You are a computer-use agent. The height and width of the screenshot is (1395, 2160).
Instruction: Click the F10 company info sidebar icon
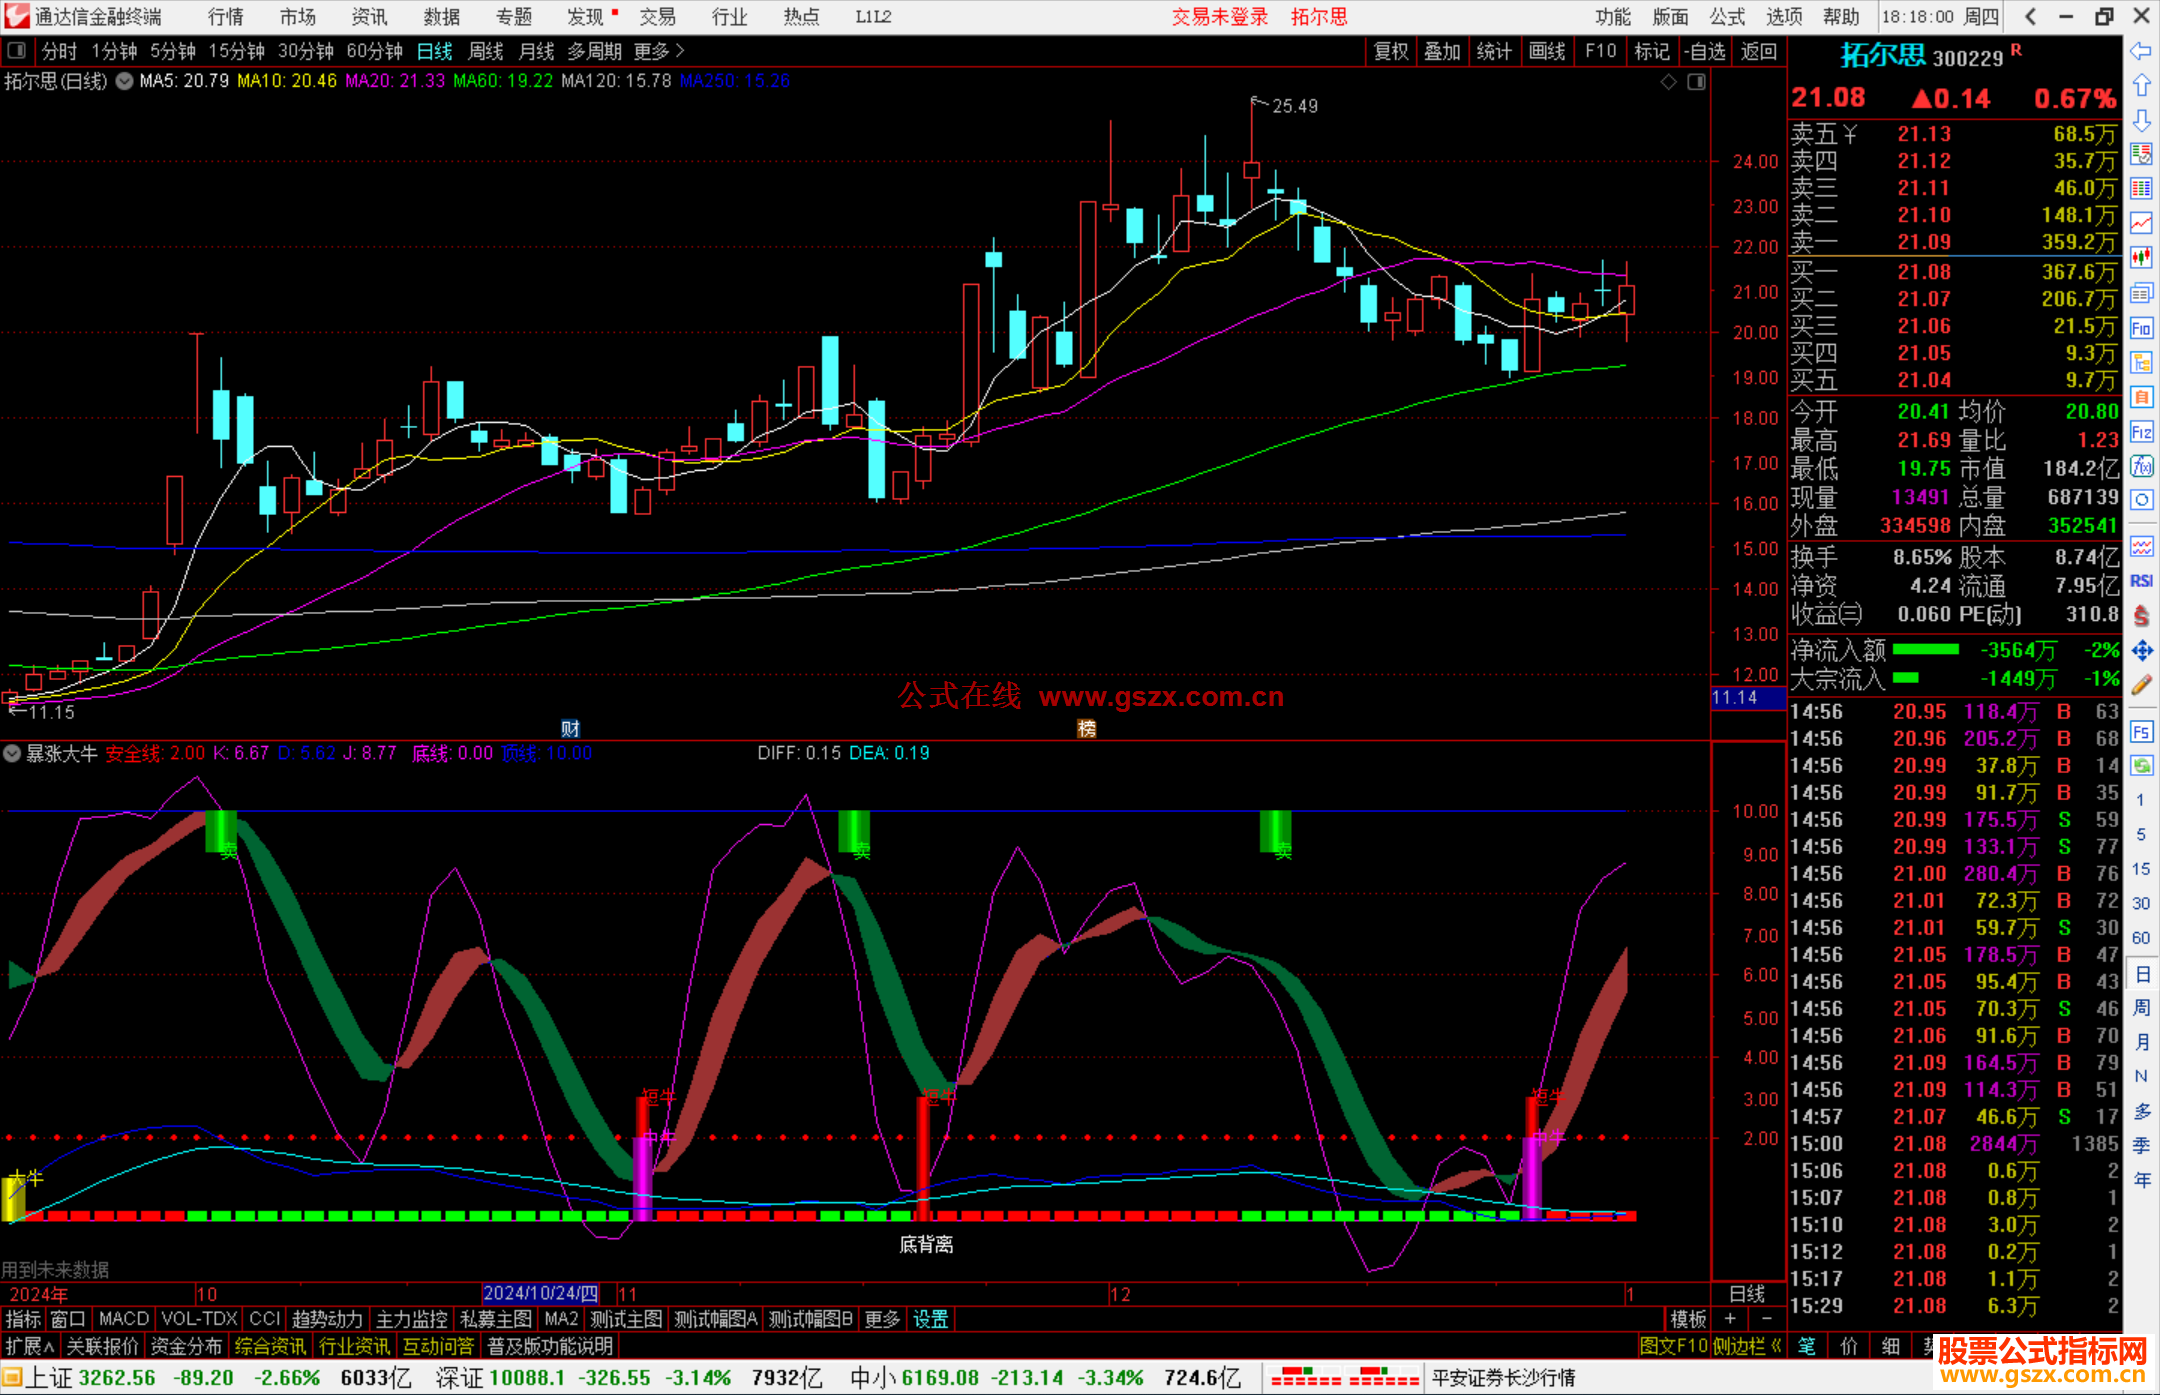(2141, 328)
